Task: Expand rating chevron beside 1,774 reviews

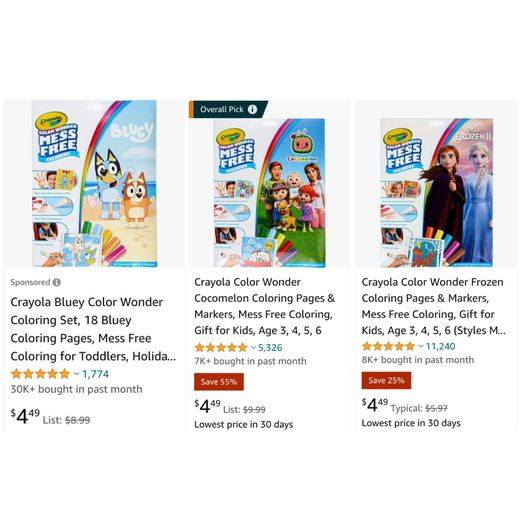Action: [x=76, y=374]
